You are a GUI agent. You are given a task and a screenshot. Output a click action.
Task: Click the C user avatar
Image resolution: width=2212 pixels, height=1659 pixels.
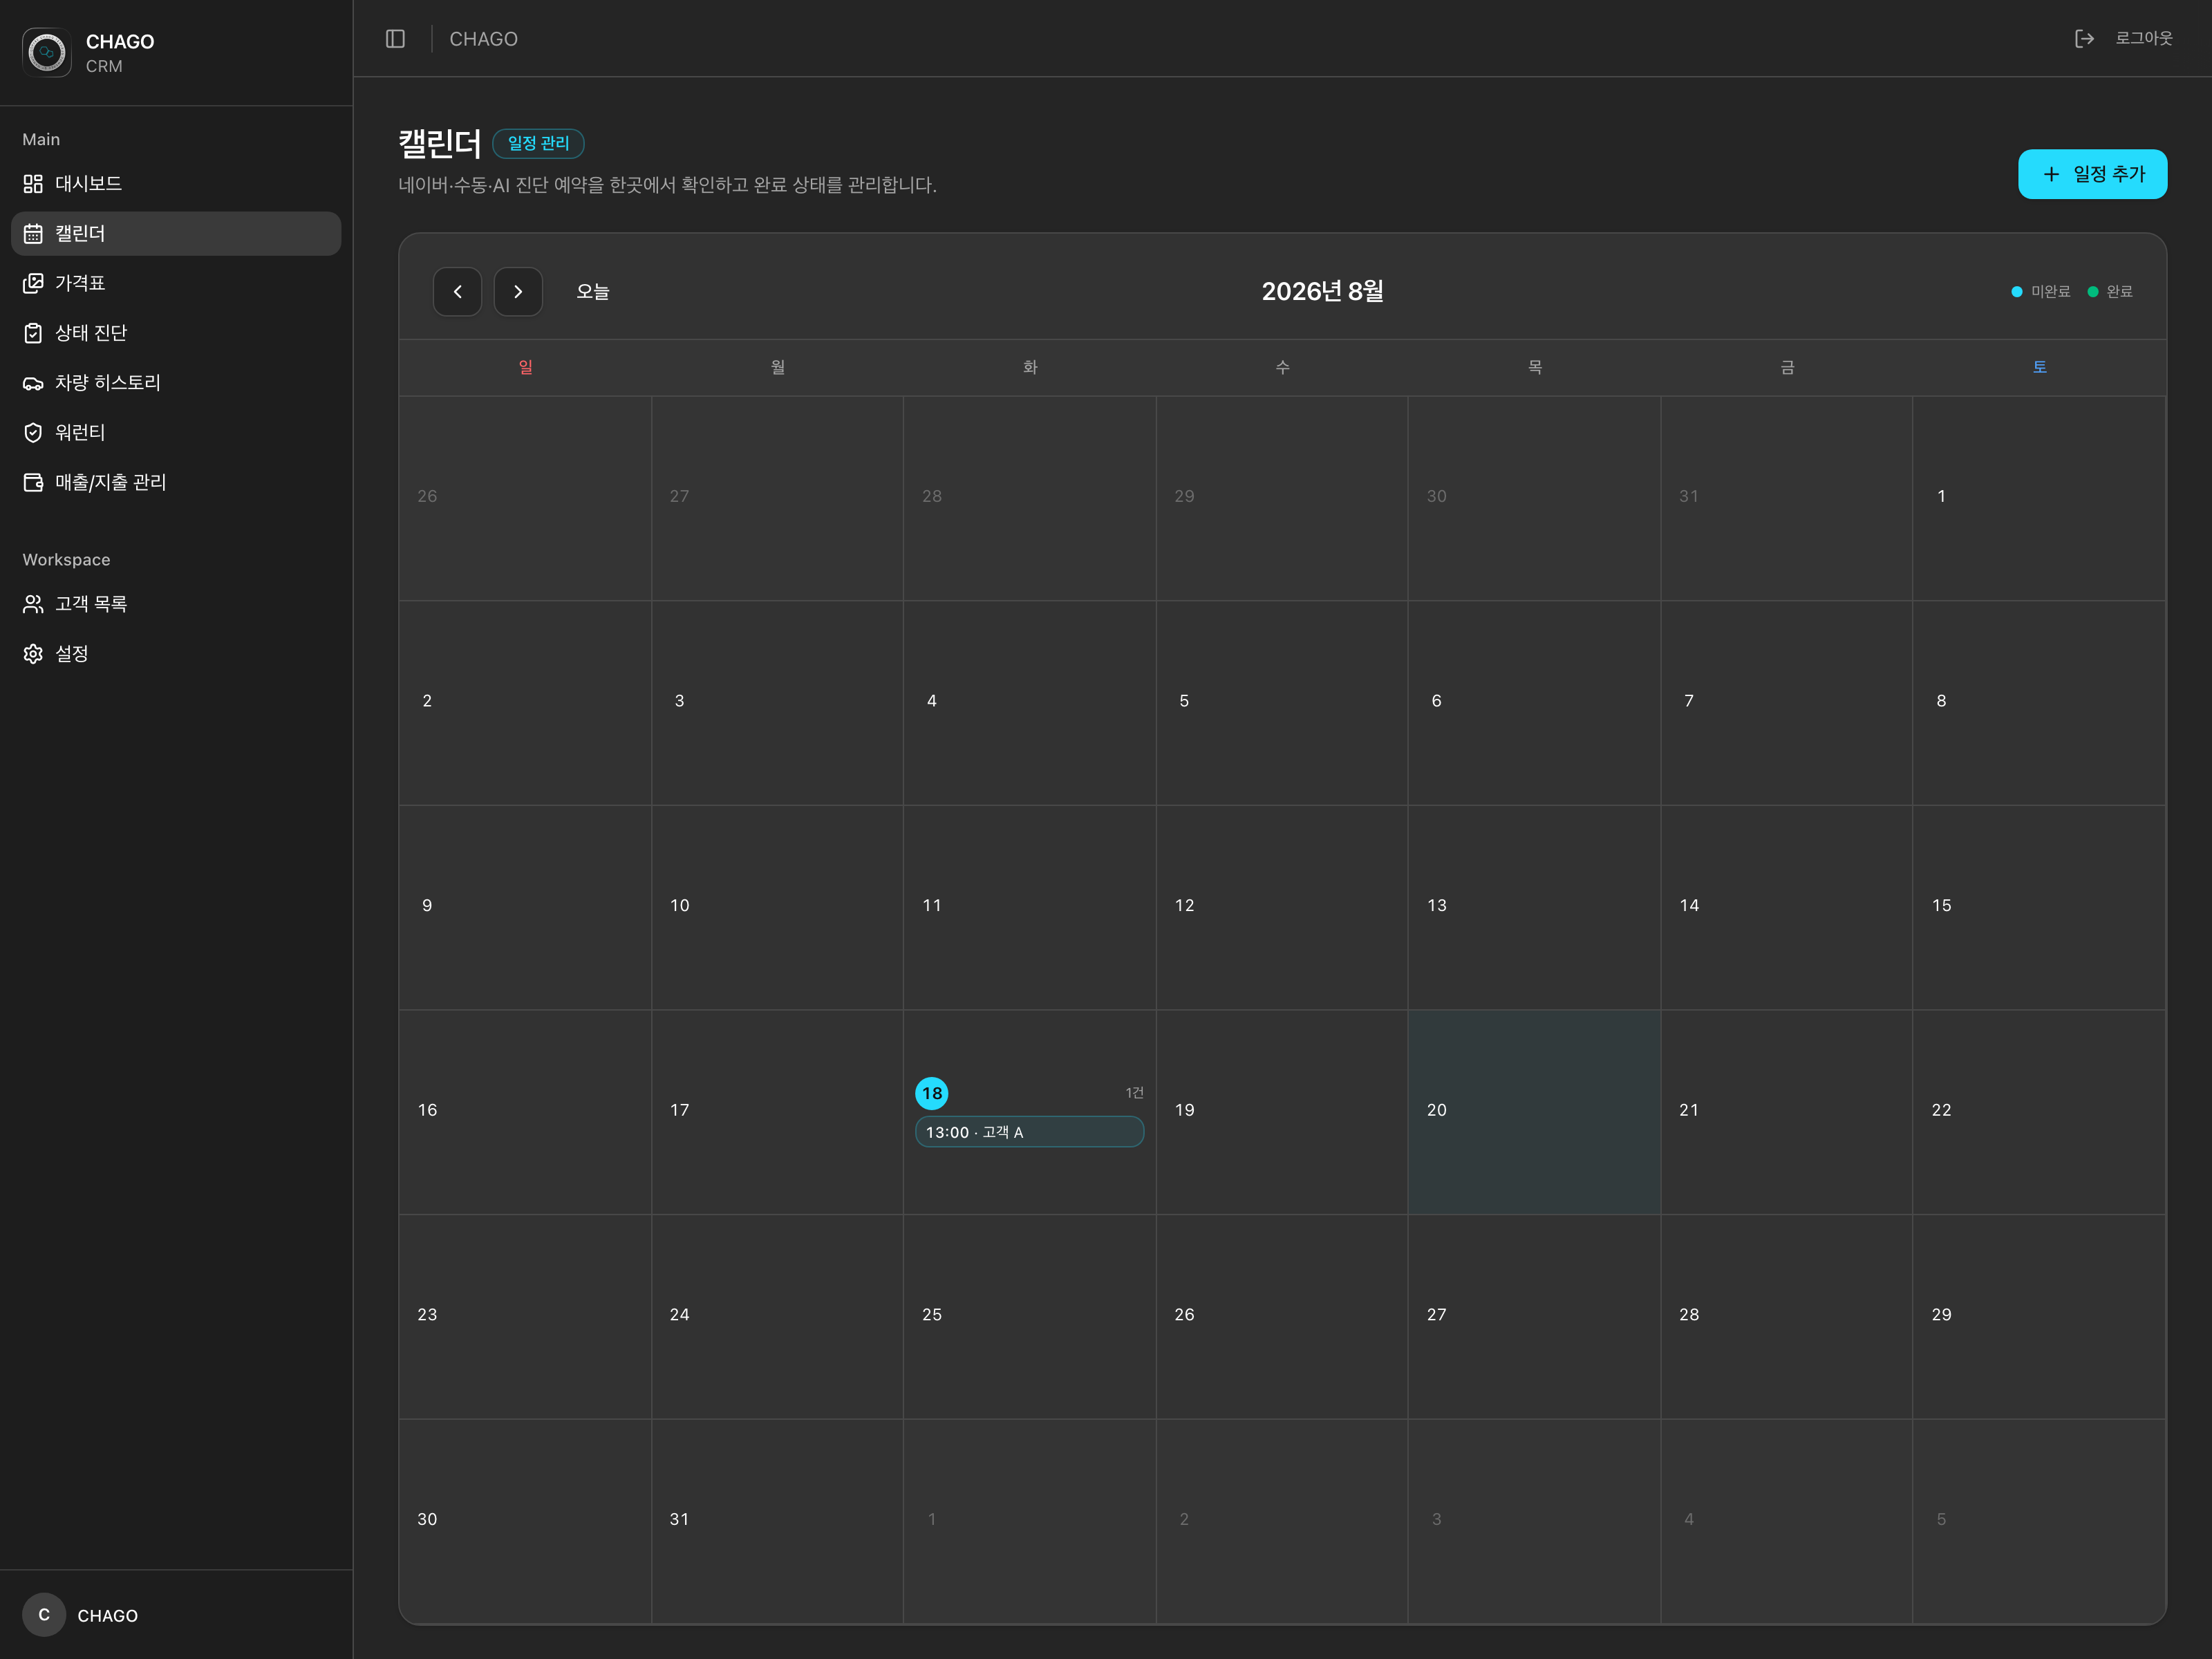point(44,1615)
